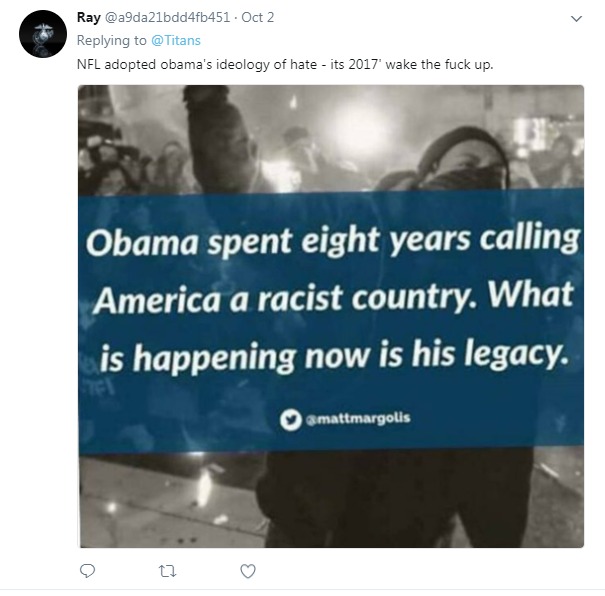Retweet this tweet using the arrows icon
Screen dimensions: 605x596
[x=168, y=571]
